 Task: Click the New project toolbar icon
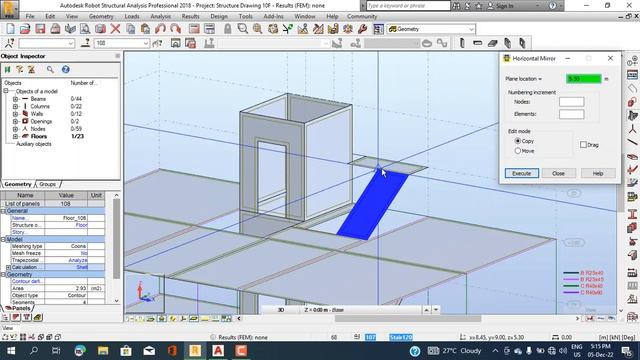click(x=11, y=29)
